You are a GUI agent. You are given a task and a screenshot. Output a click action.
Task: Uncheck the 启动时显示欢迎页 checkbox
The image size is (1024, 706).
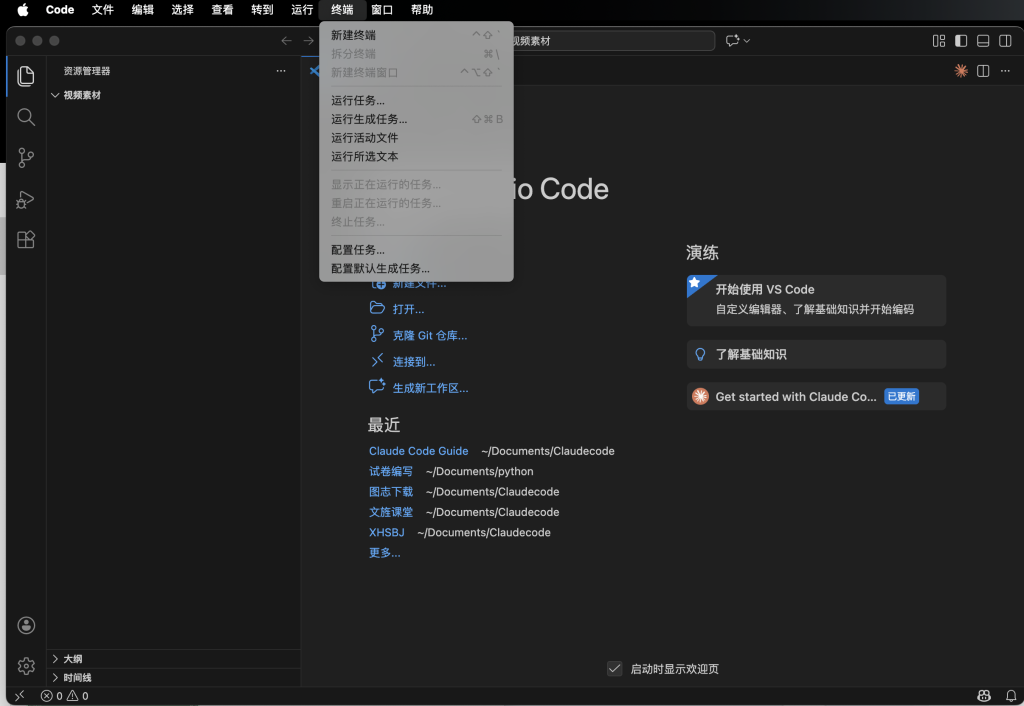(615, 669)
